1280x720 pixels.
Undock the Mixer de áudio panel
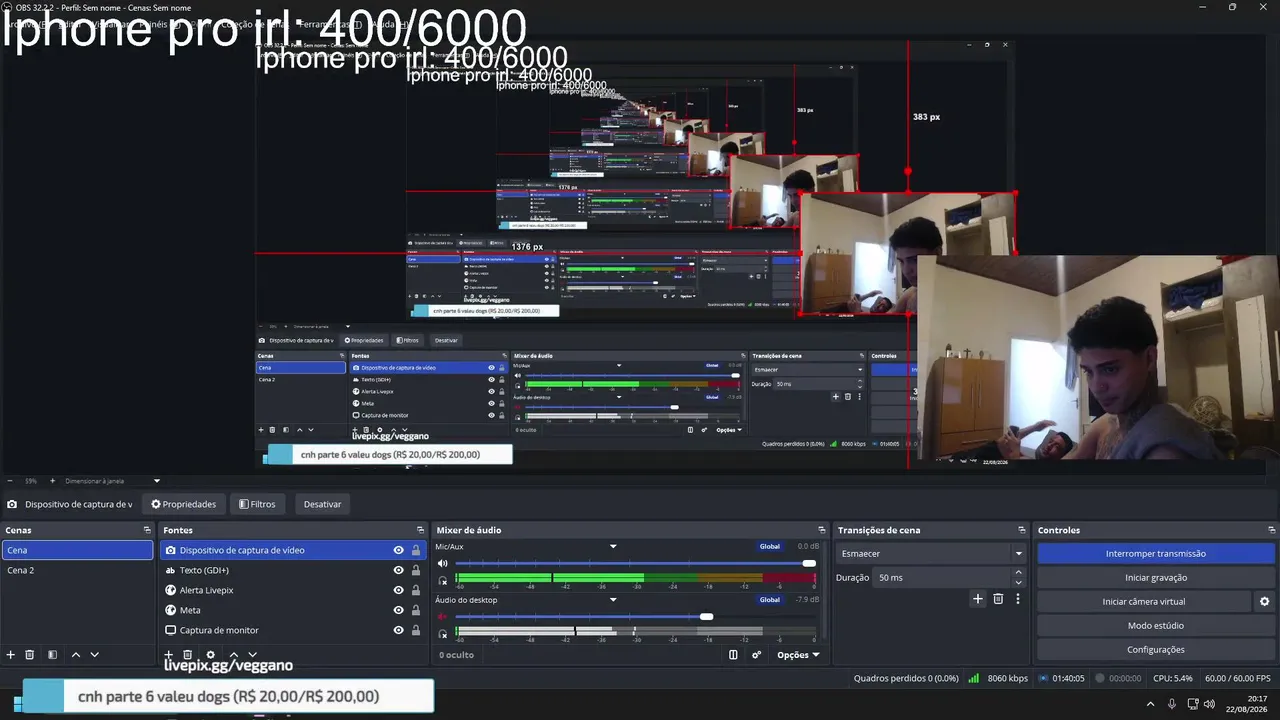822,530
